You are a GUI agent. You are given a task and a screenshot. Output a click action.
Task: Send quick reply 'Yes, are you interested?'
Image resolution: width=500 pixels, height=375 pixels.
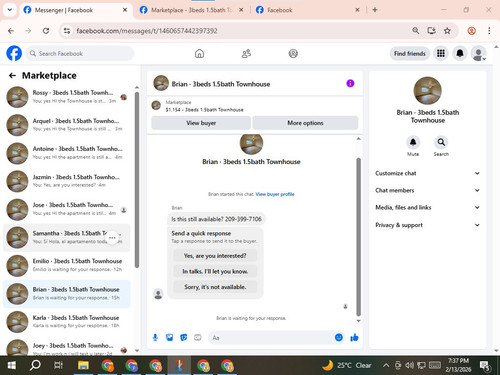pyautogui.click(x=215, y=256)
